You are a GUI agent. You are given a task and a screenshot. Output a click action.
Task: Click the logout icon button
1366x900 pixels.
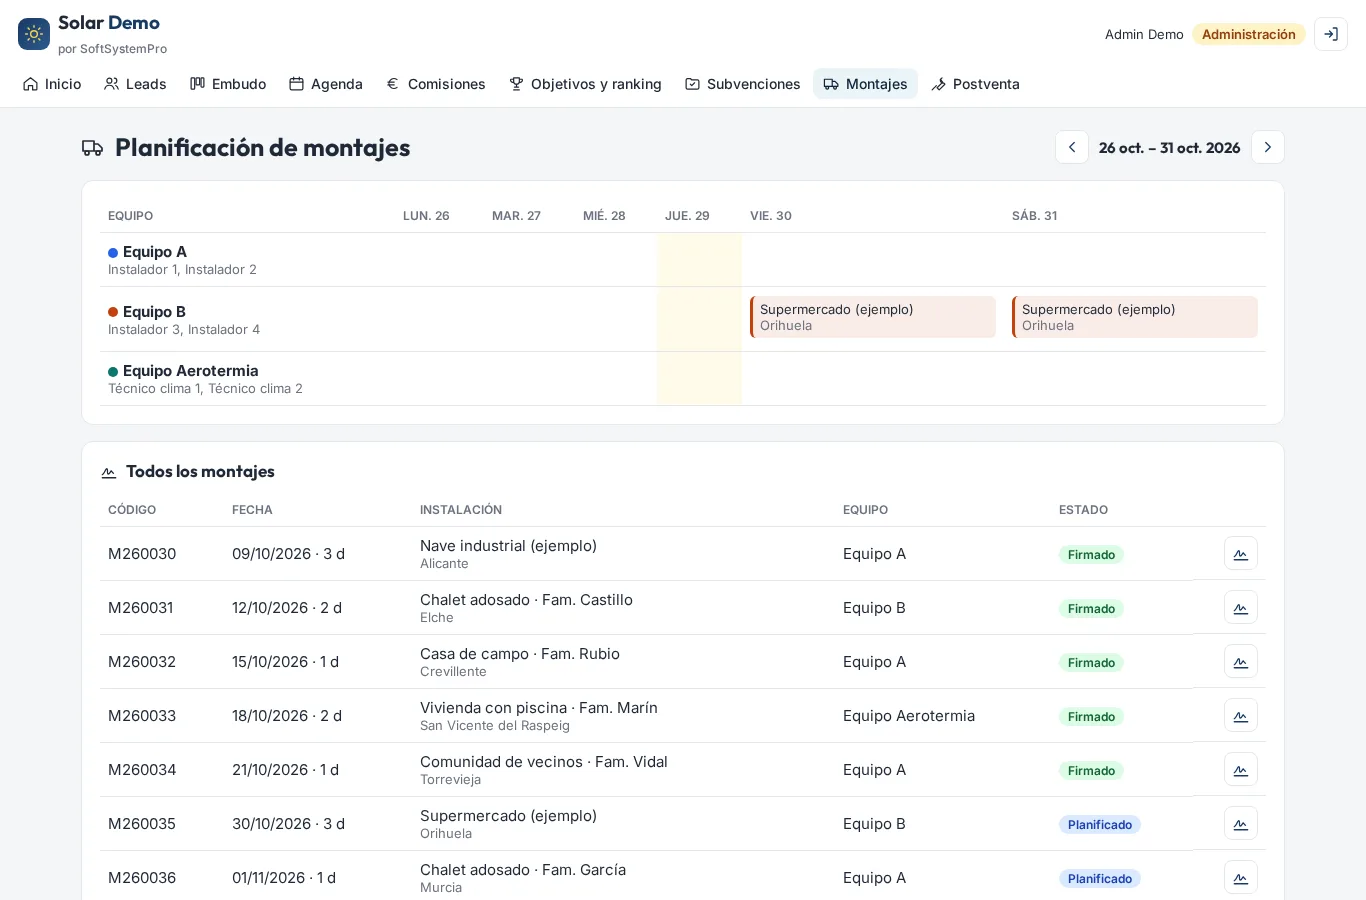coord(1331,34)
